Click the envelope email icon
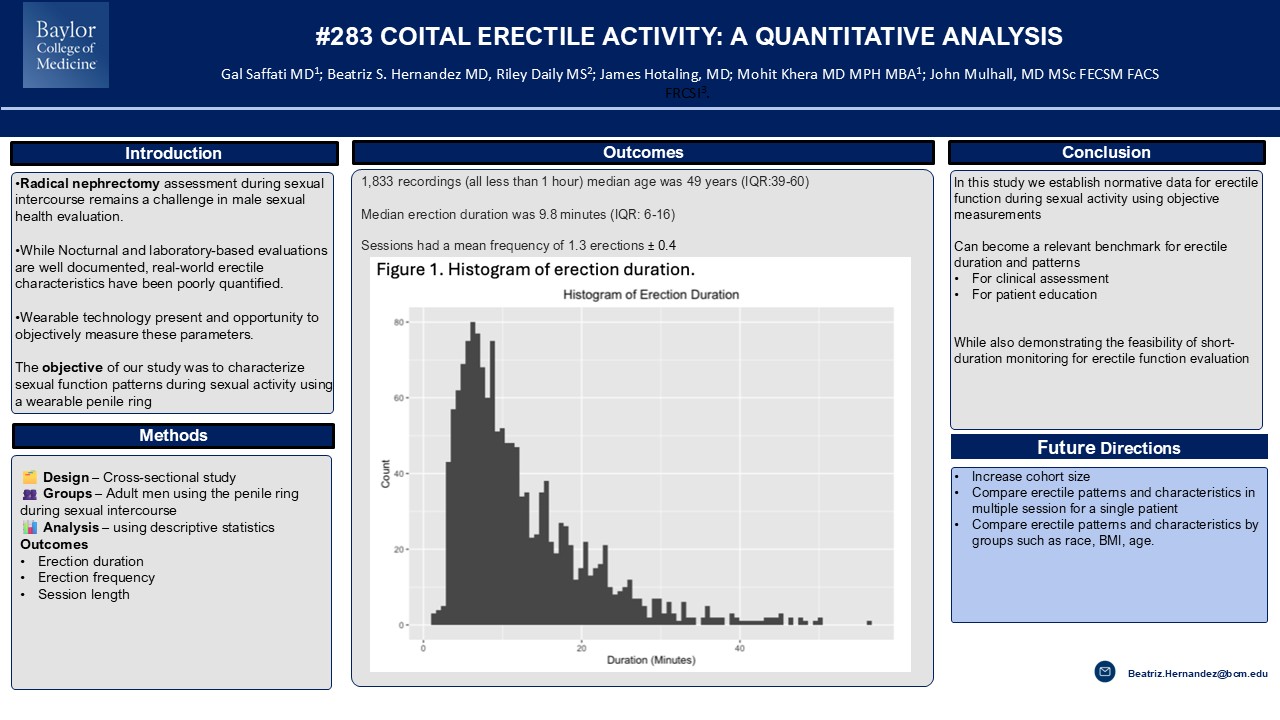The height and width of the screenshot is (720, 1280). (x=1104, y=673)
